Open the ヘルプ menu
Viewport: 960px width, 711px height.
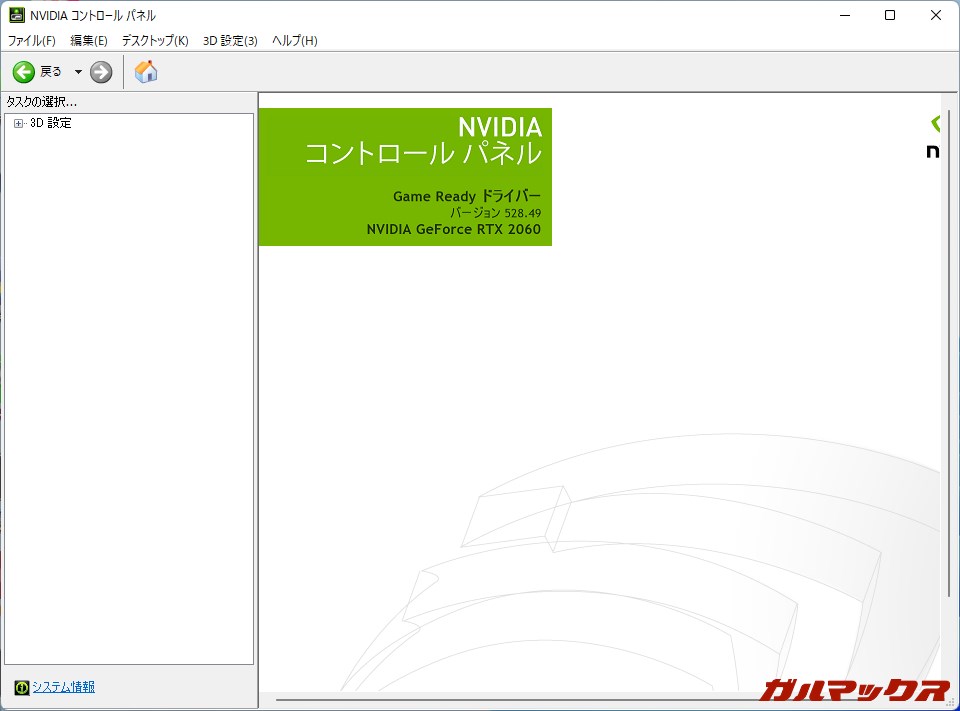293,40
